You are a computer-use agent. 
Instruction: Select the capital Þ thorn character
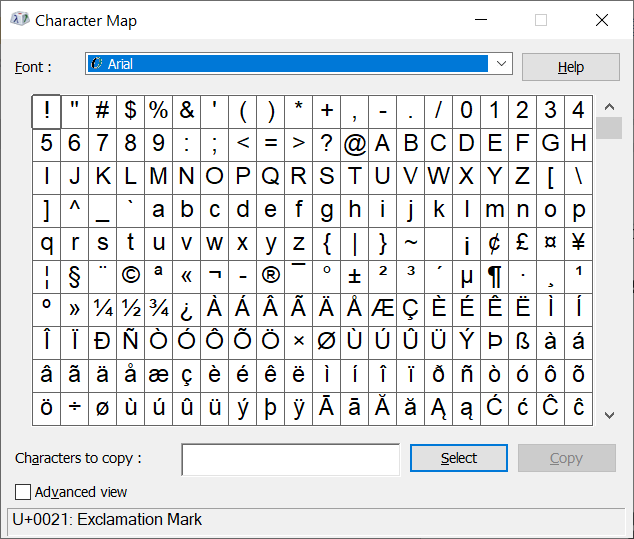[x=495, y=343]
